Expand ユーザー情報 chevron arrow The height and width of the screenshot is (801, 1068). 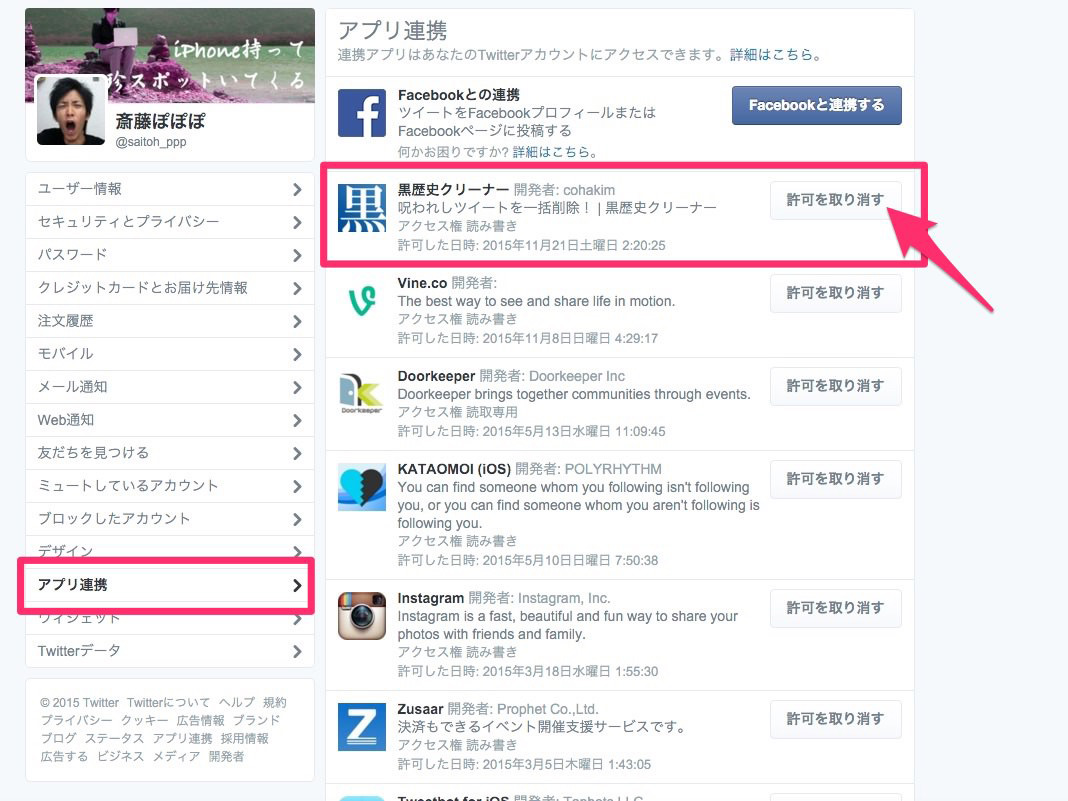tap(297, 189)
